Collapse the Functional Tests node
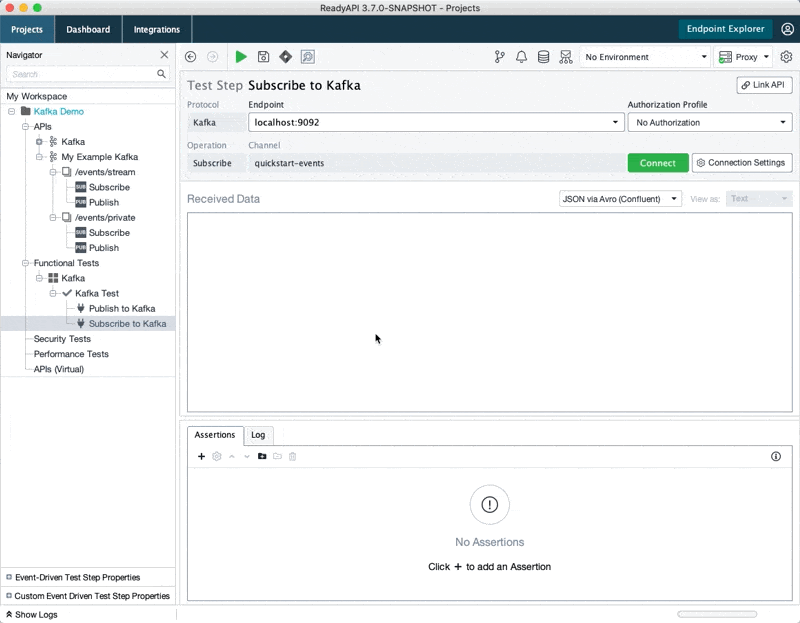Screen dimensions: 800x623 [x=25, y=263]
